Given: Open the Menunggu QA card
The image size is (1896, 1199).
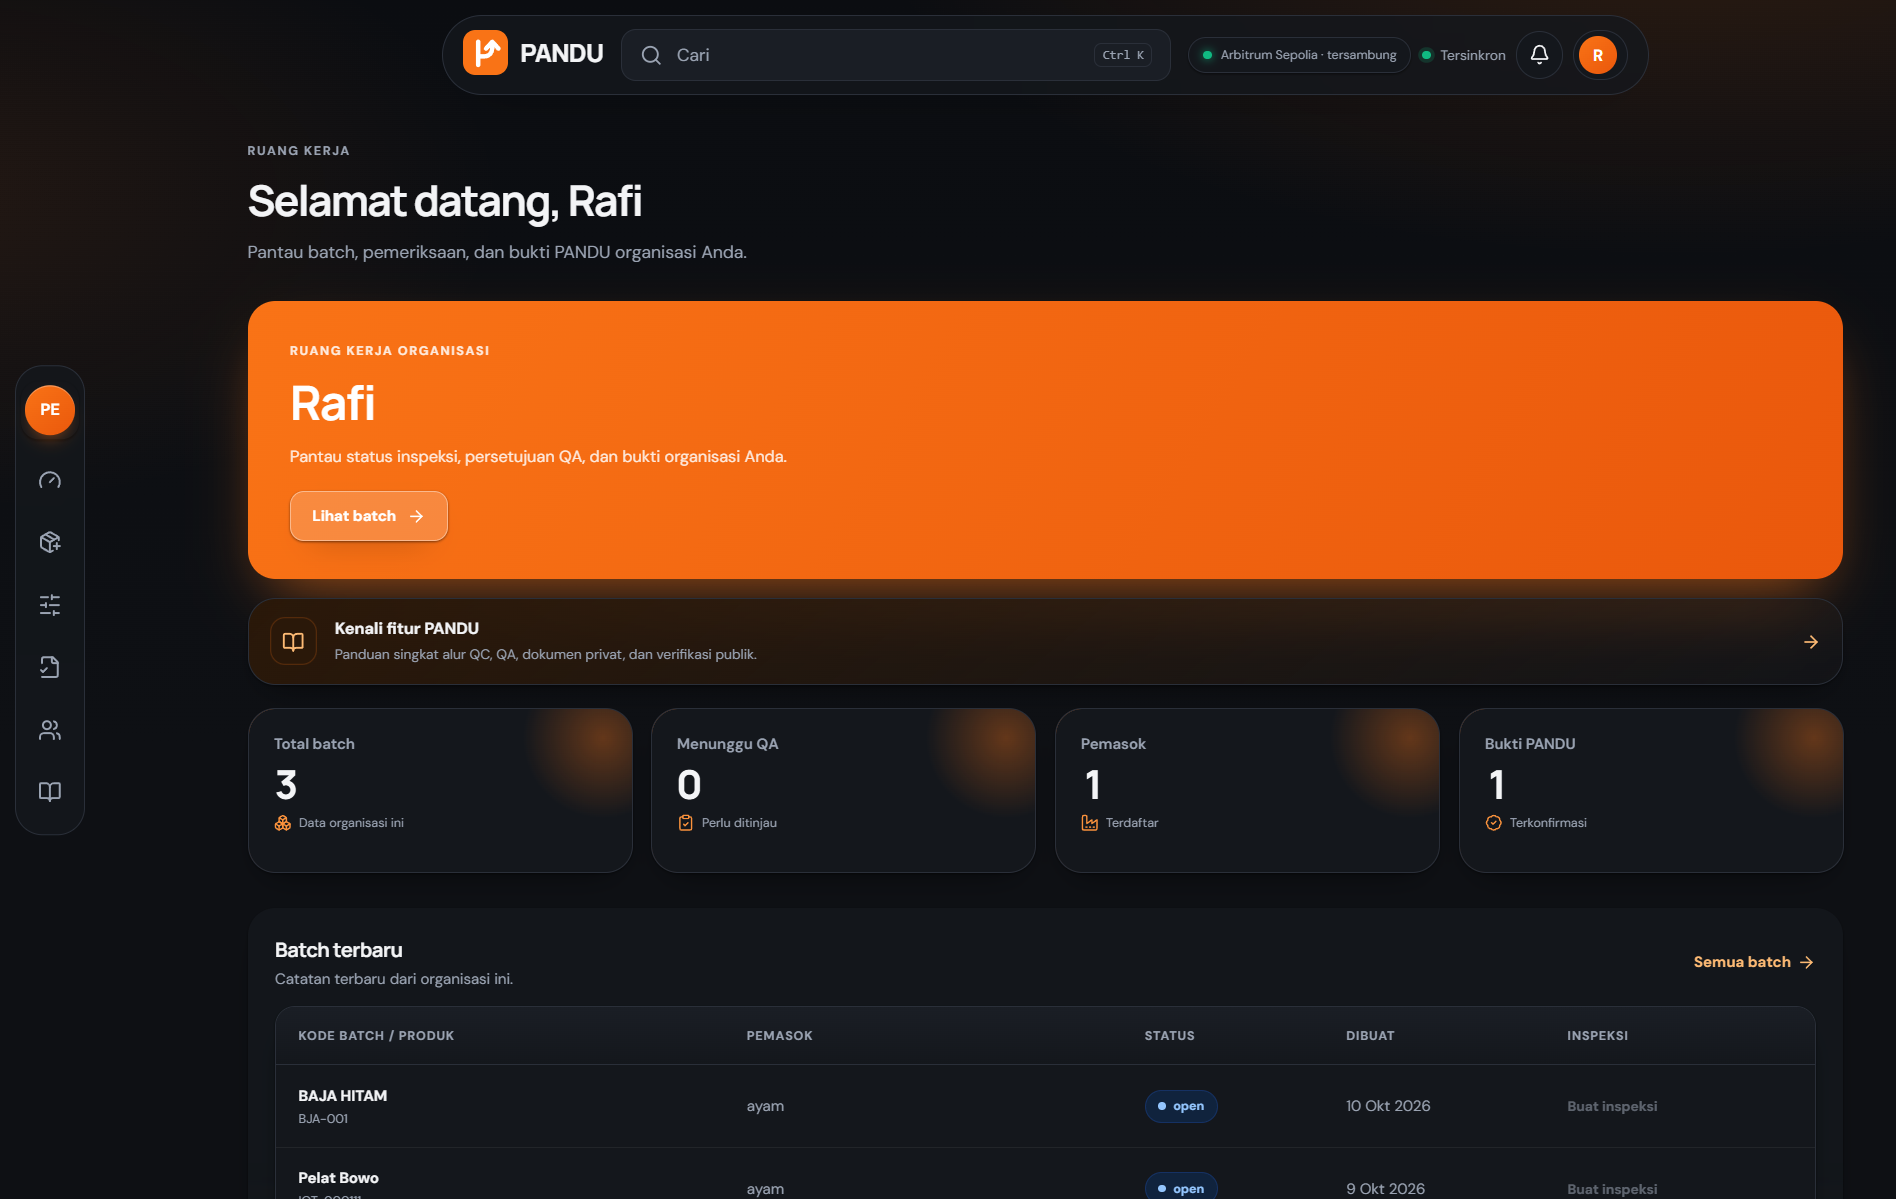Looking at the screenshot, I should tap(843, 790).
